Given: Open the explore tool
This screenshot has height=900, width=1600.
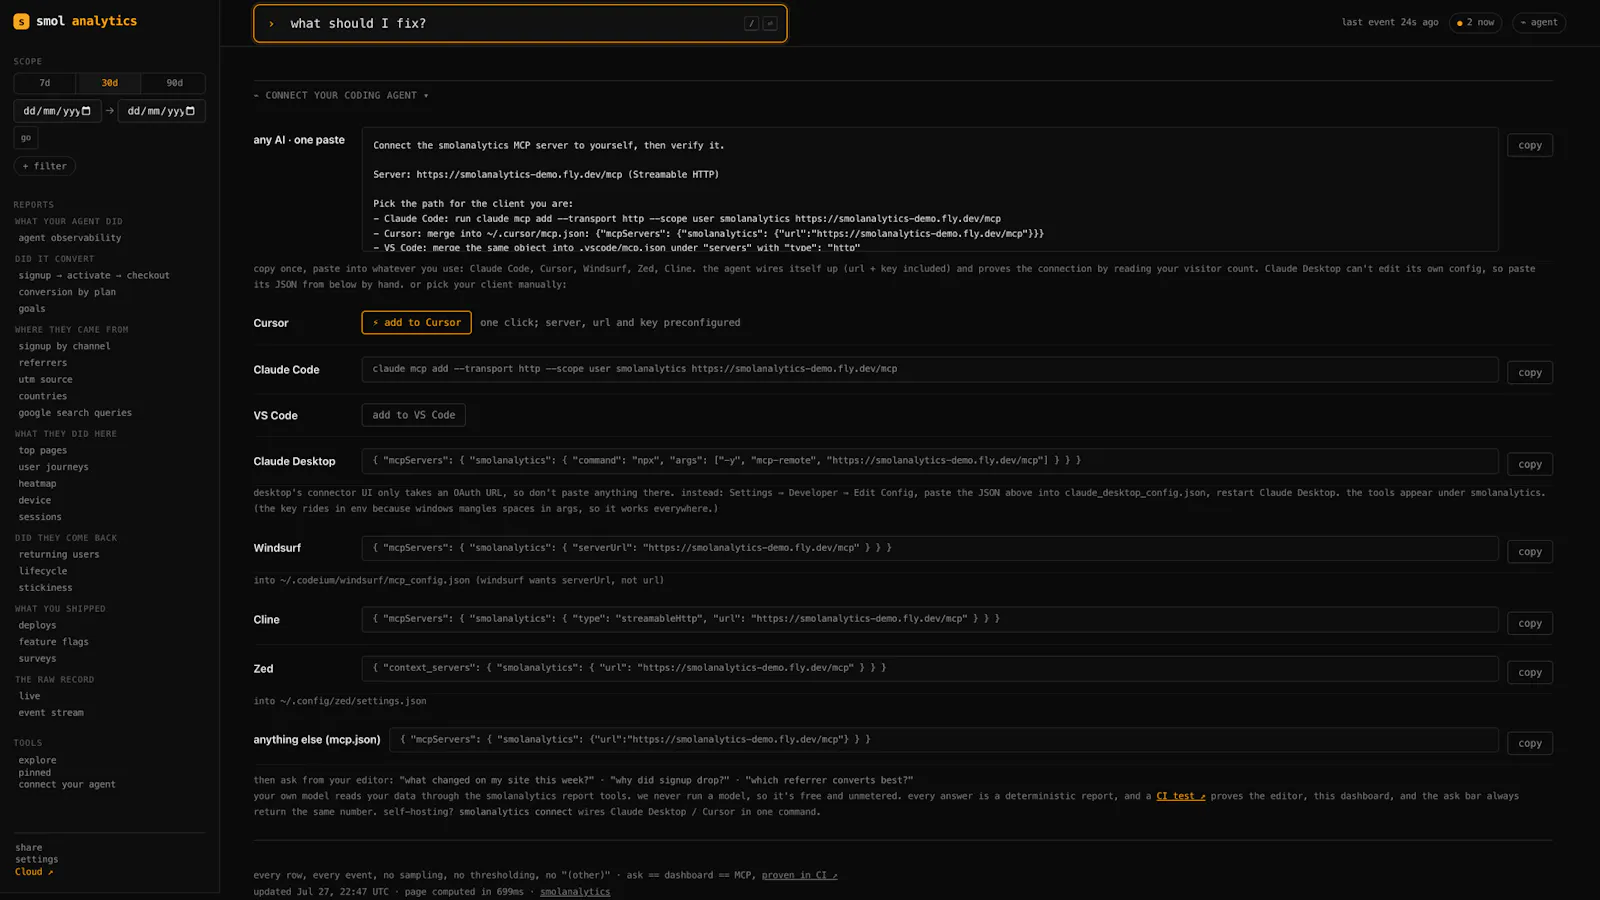Looking at the screenshot, I should point(37,760).
